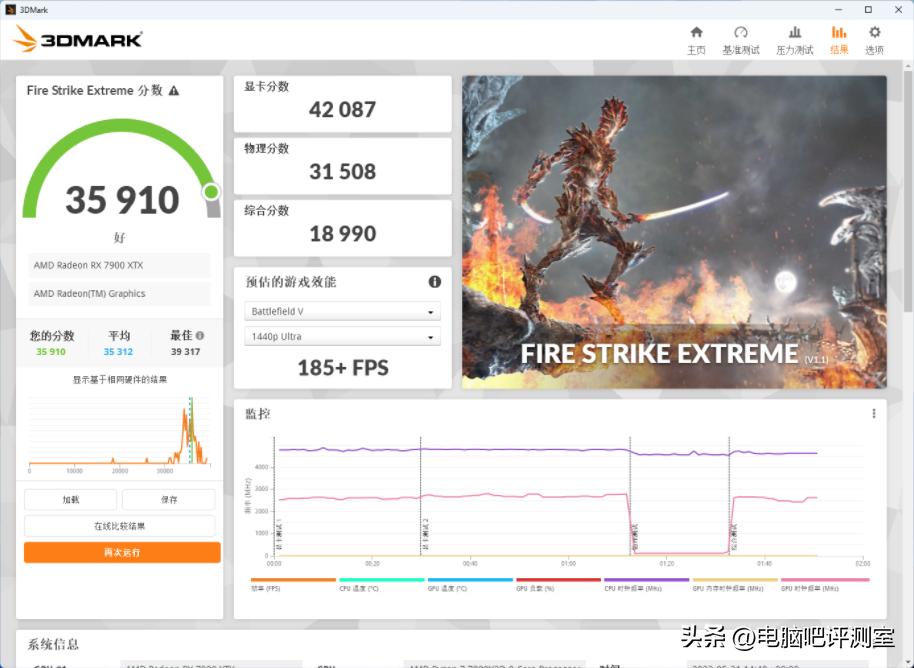914x668 pixels.
Task: Click the 您的分数 value 35 910
Action: click(x=51, y=352)
